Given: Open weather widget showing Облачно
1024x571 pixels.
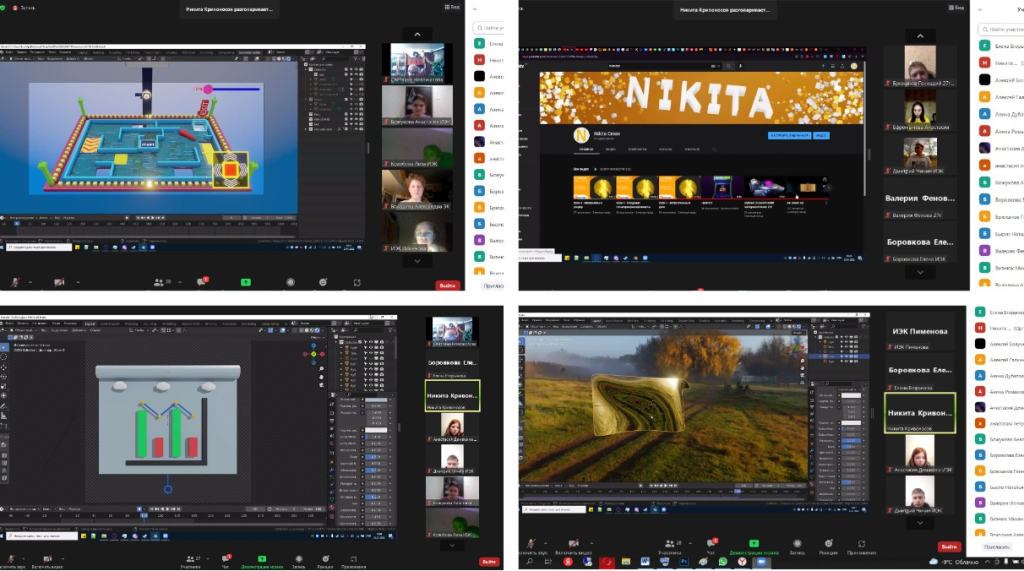Looking at the screenshot, I should pyautogui.click(x=953, y=562).
